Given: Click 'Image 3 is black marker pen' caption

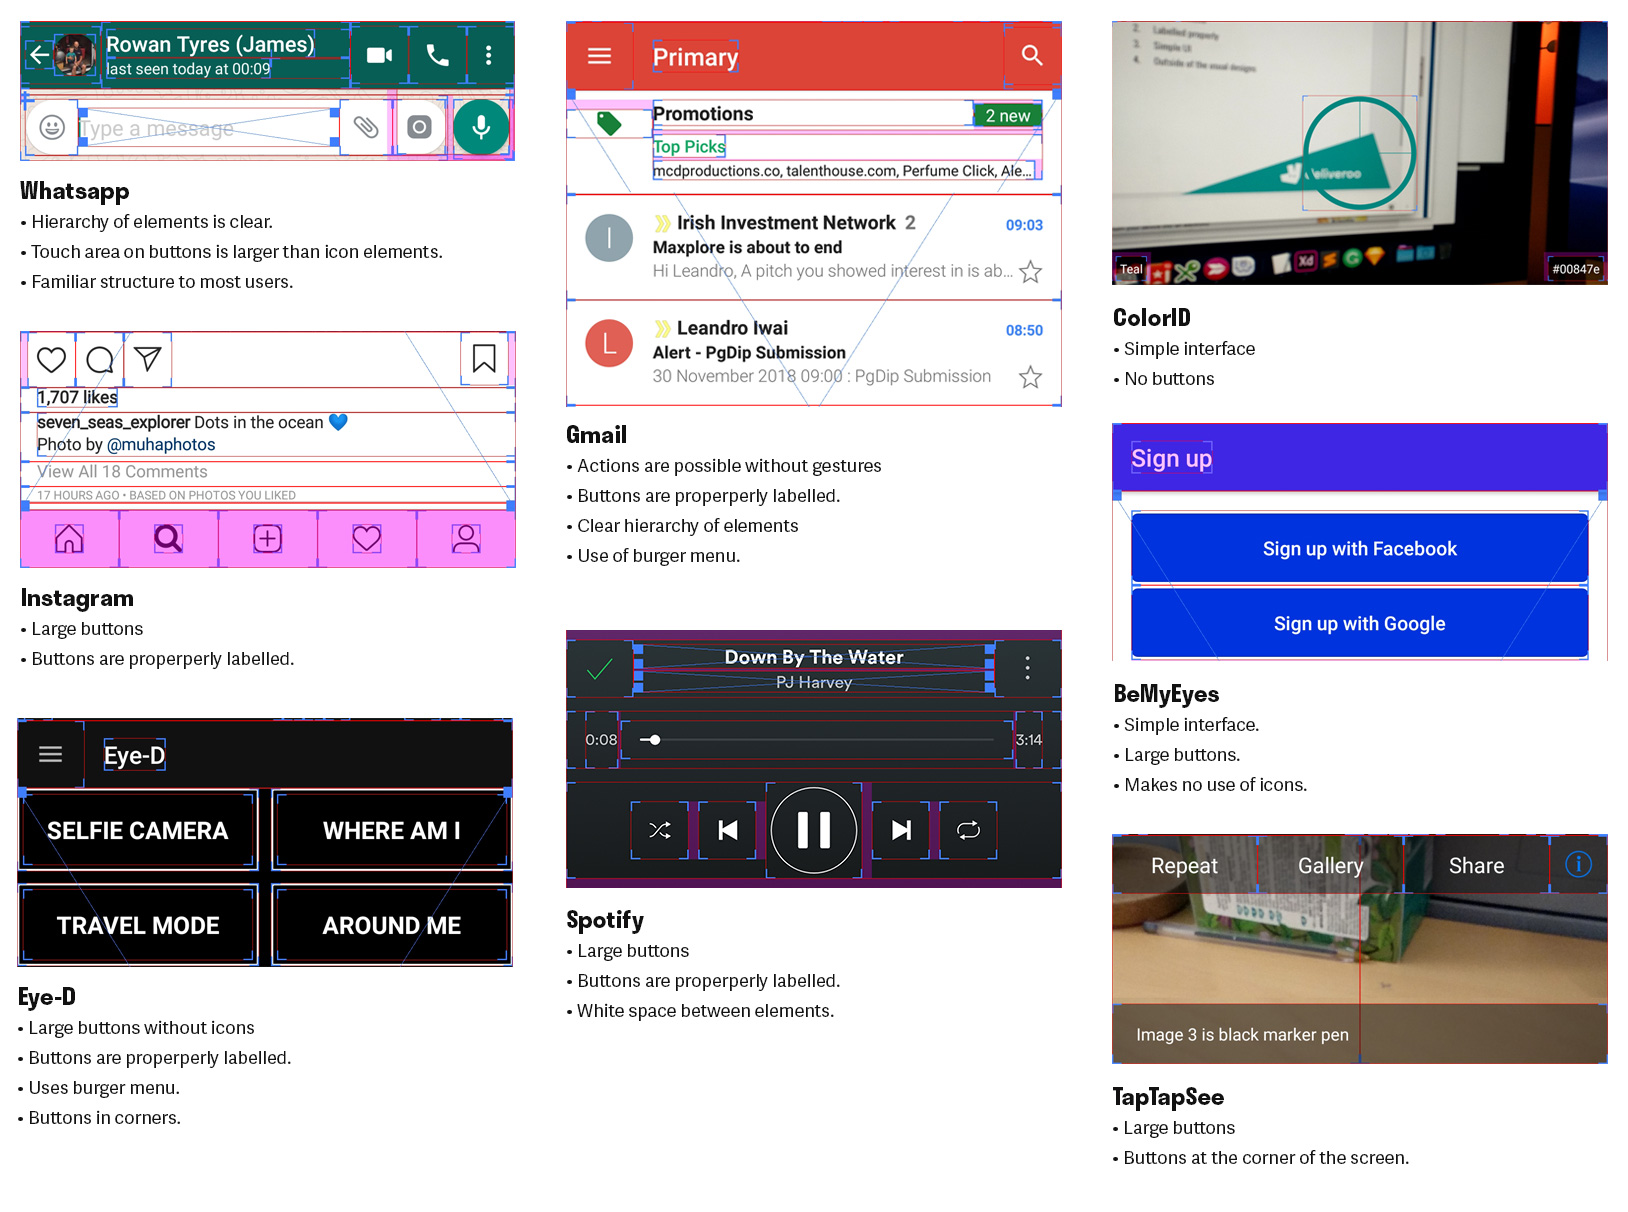Looking at the screenshot, I should coord(1242,1035).
